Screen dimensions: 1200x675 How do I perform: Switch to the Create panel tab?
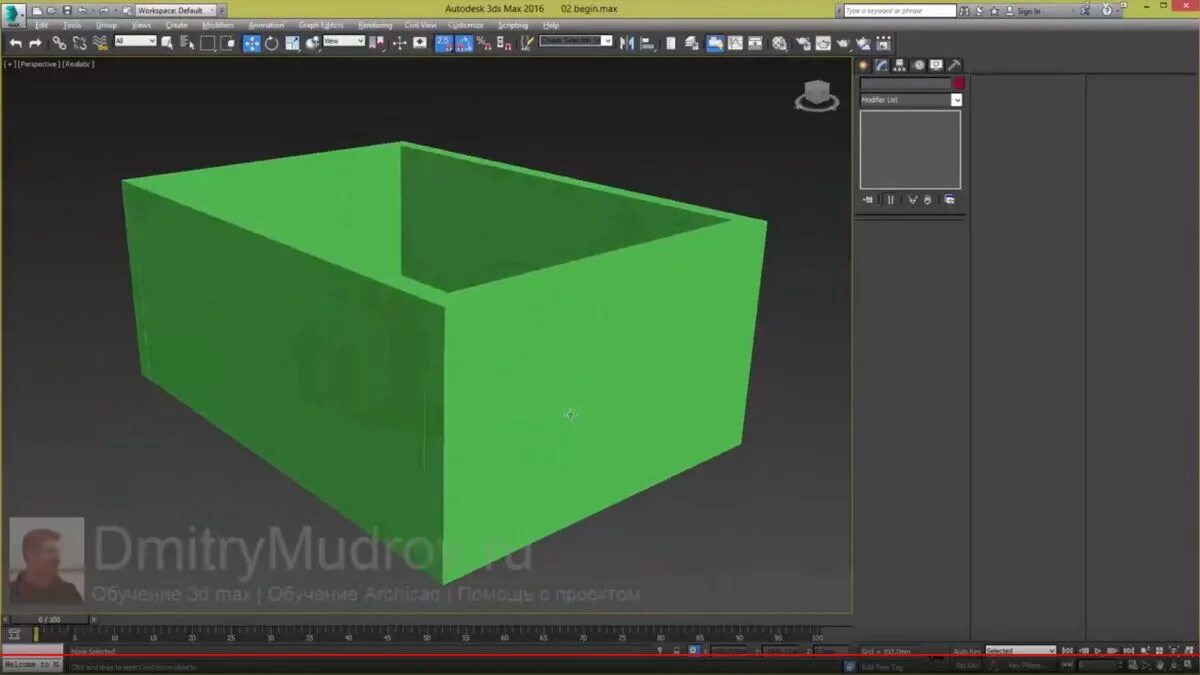[862, 64]
